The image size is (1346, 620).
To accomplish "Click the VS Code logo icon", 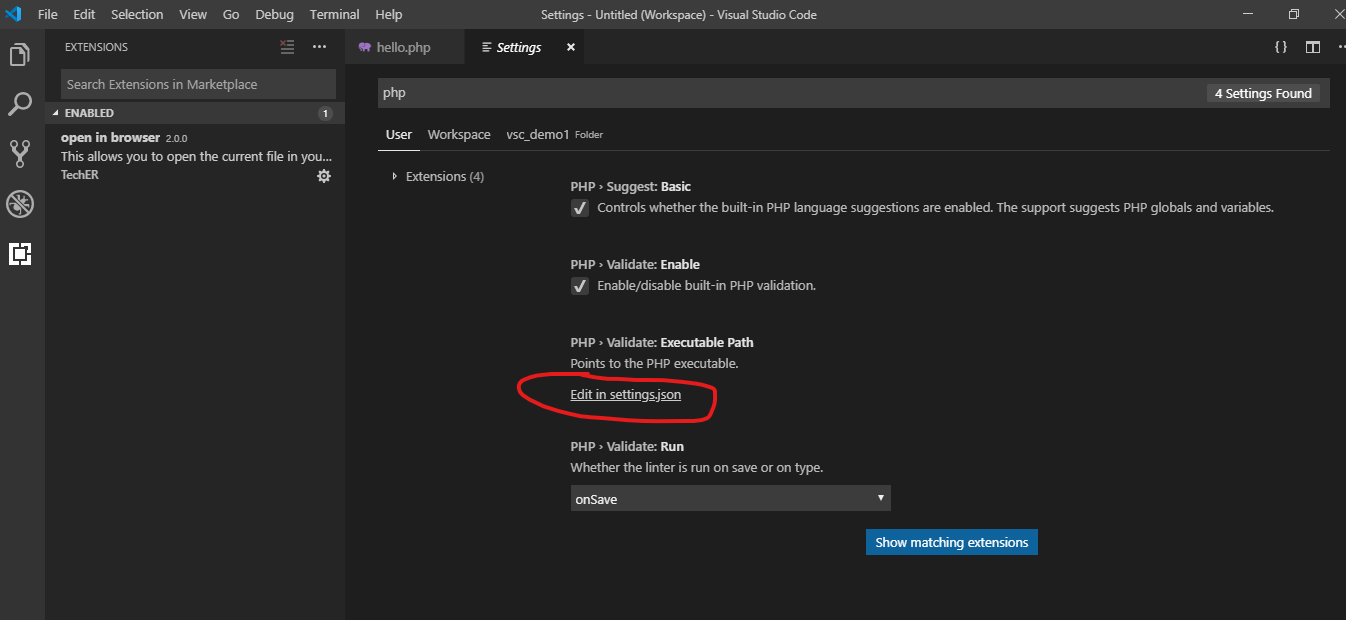I will (x=14, y=14).
